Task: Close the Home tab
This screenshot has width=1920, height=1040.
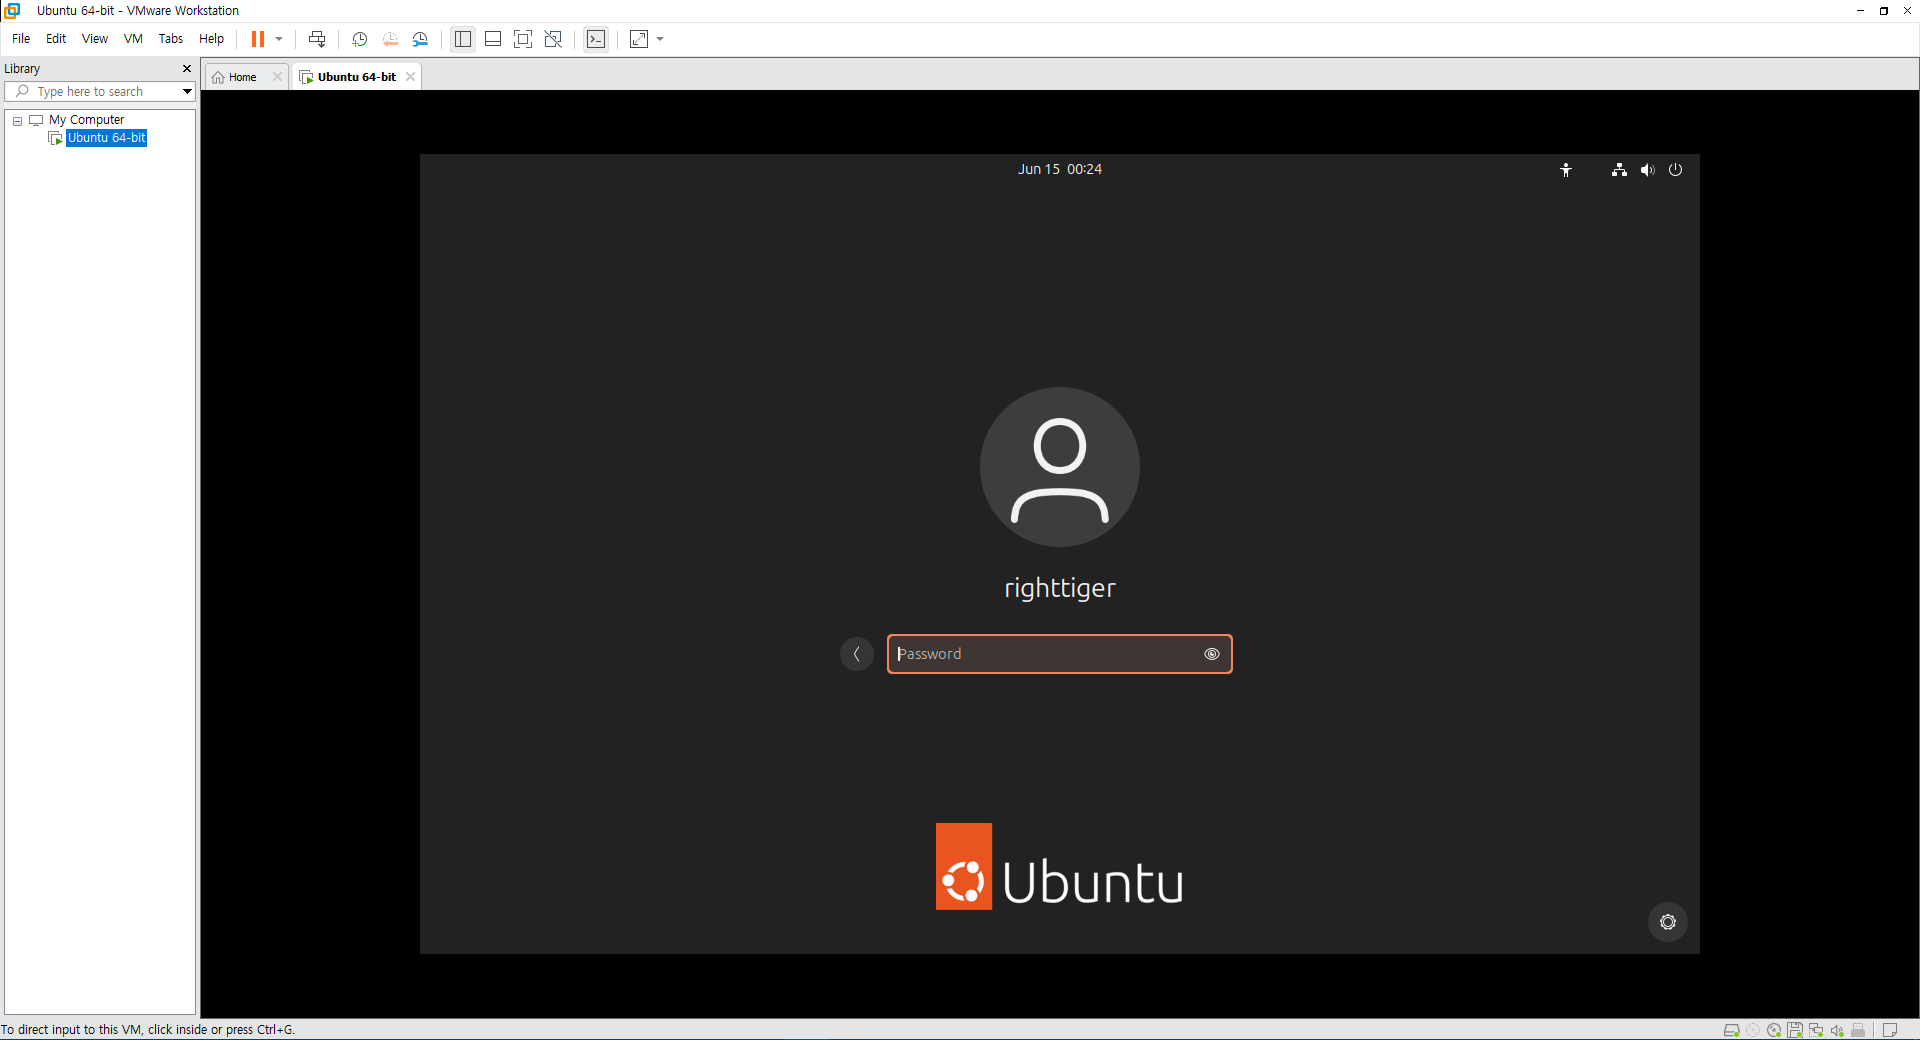Action: coord(278,77)
